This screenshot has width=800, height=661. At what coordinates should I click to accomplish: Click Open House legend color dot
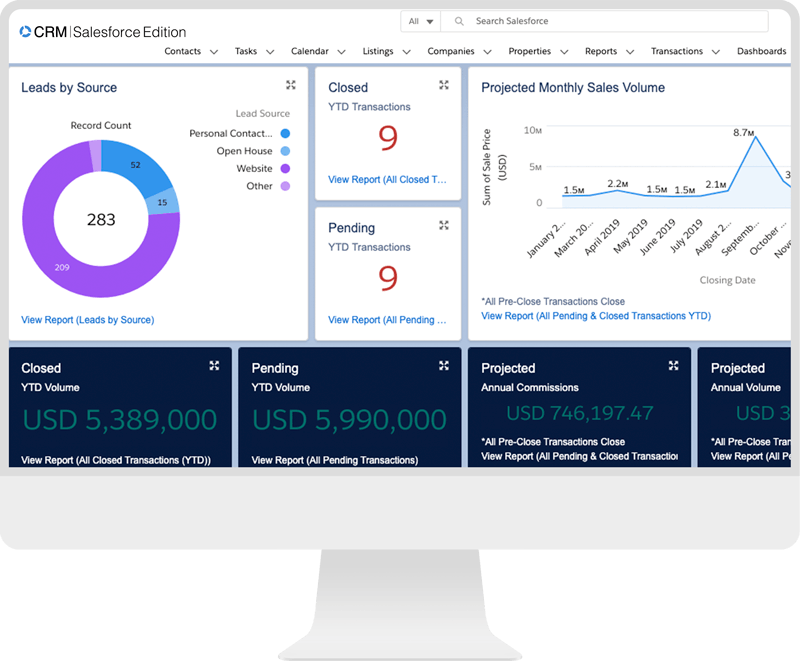tap(285, 151)
